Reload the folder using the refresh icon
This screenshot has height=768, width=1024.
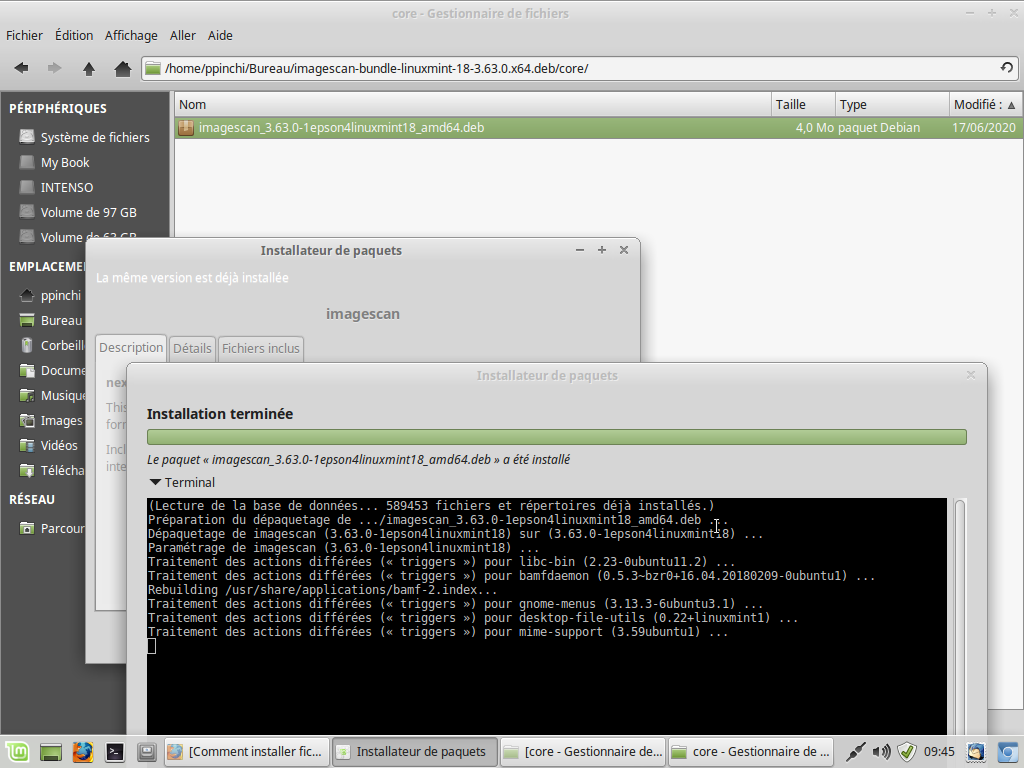point(1007,68)
